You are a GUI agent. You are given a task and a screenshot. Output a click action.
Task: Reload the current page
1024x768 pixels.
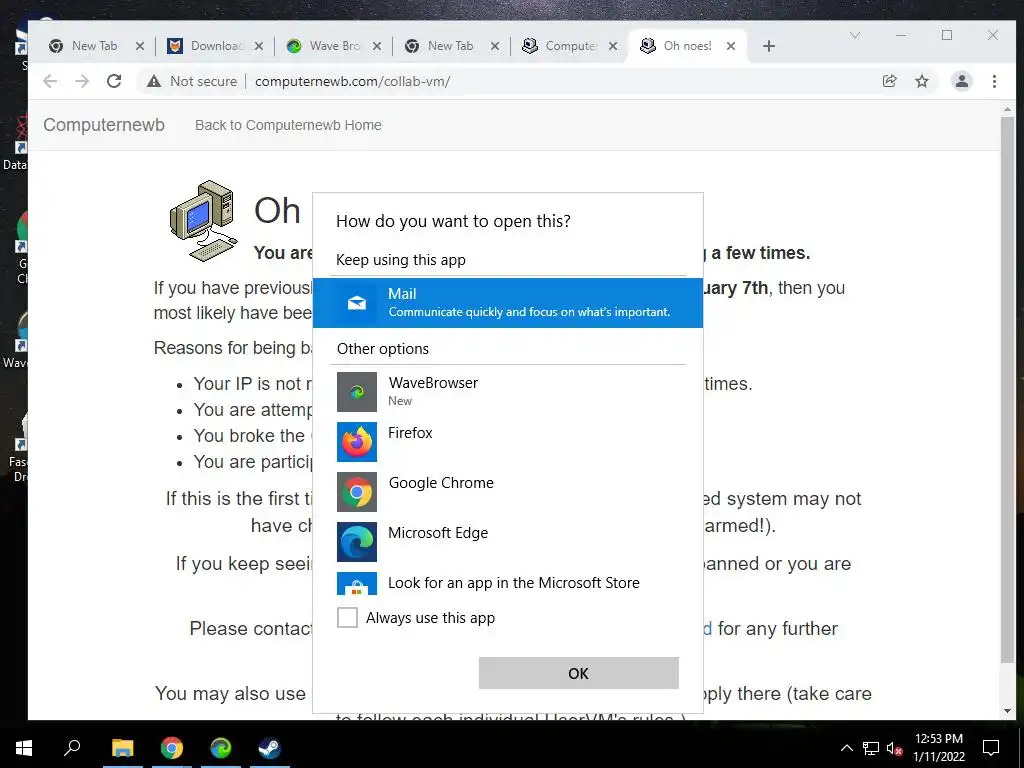[114, 81]
